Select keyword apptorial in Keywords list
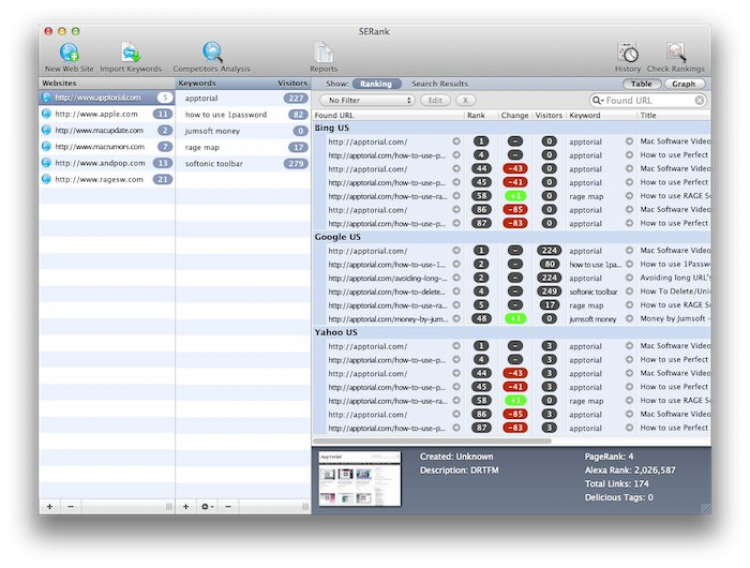750x568 pixels. [x=243, y=98]
